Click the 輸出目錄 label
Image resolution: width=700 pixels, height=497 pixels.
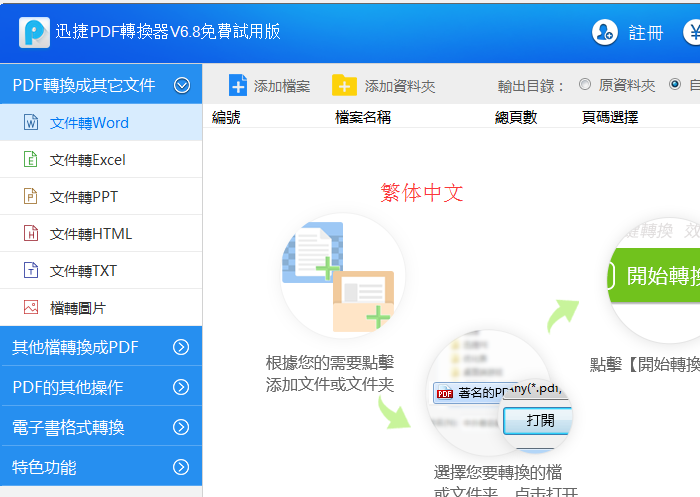pyautogui.click(x=531, y=86)
